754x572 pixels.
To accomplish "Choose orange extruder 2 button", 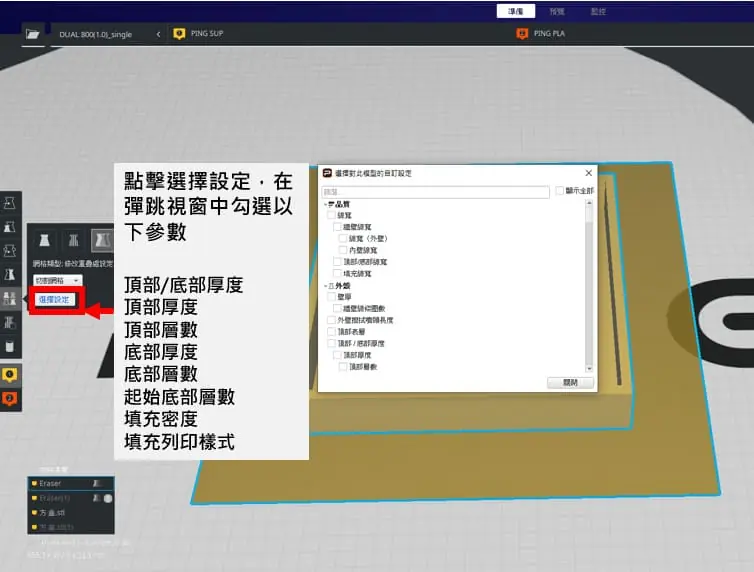I will [x=10, y=398].
